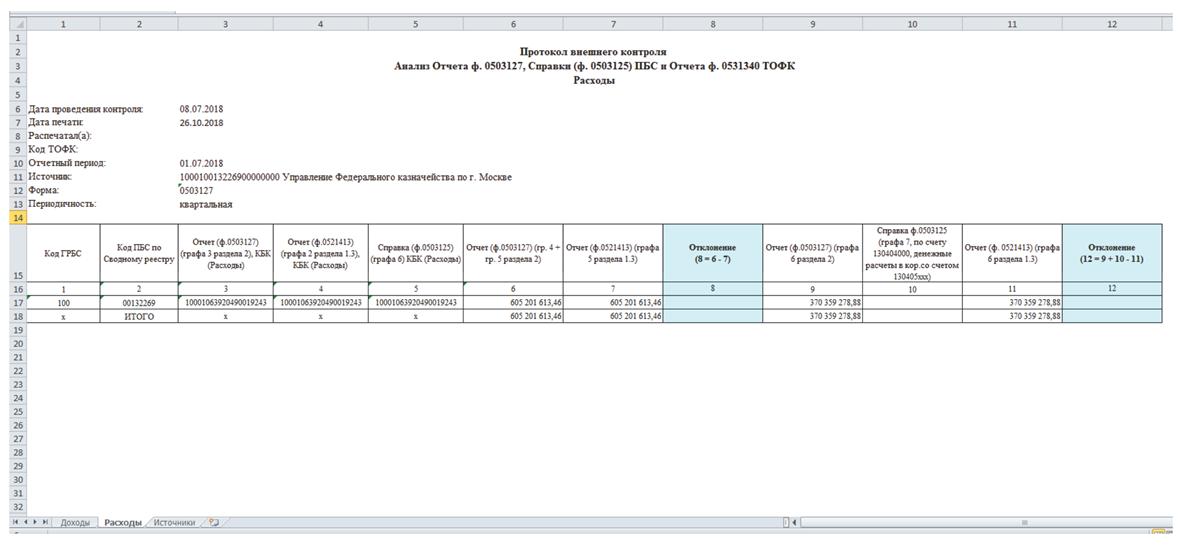Click the control date cell 08.07.2018
The width and height of the screenshot is (1195, 545).
[201, 108]
